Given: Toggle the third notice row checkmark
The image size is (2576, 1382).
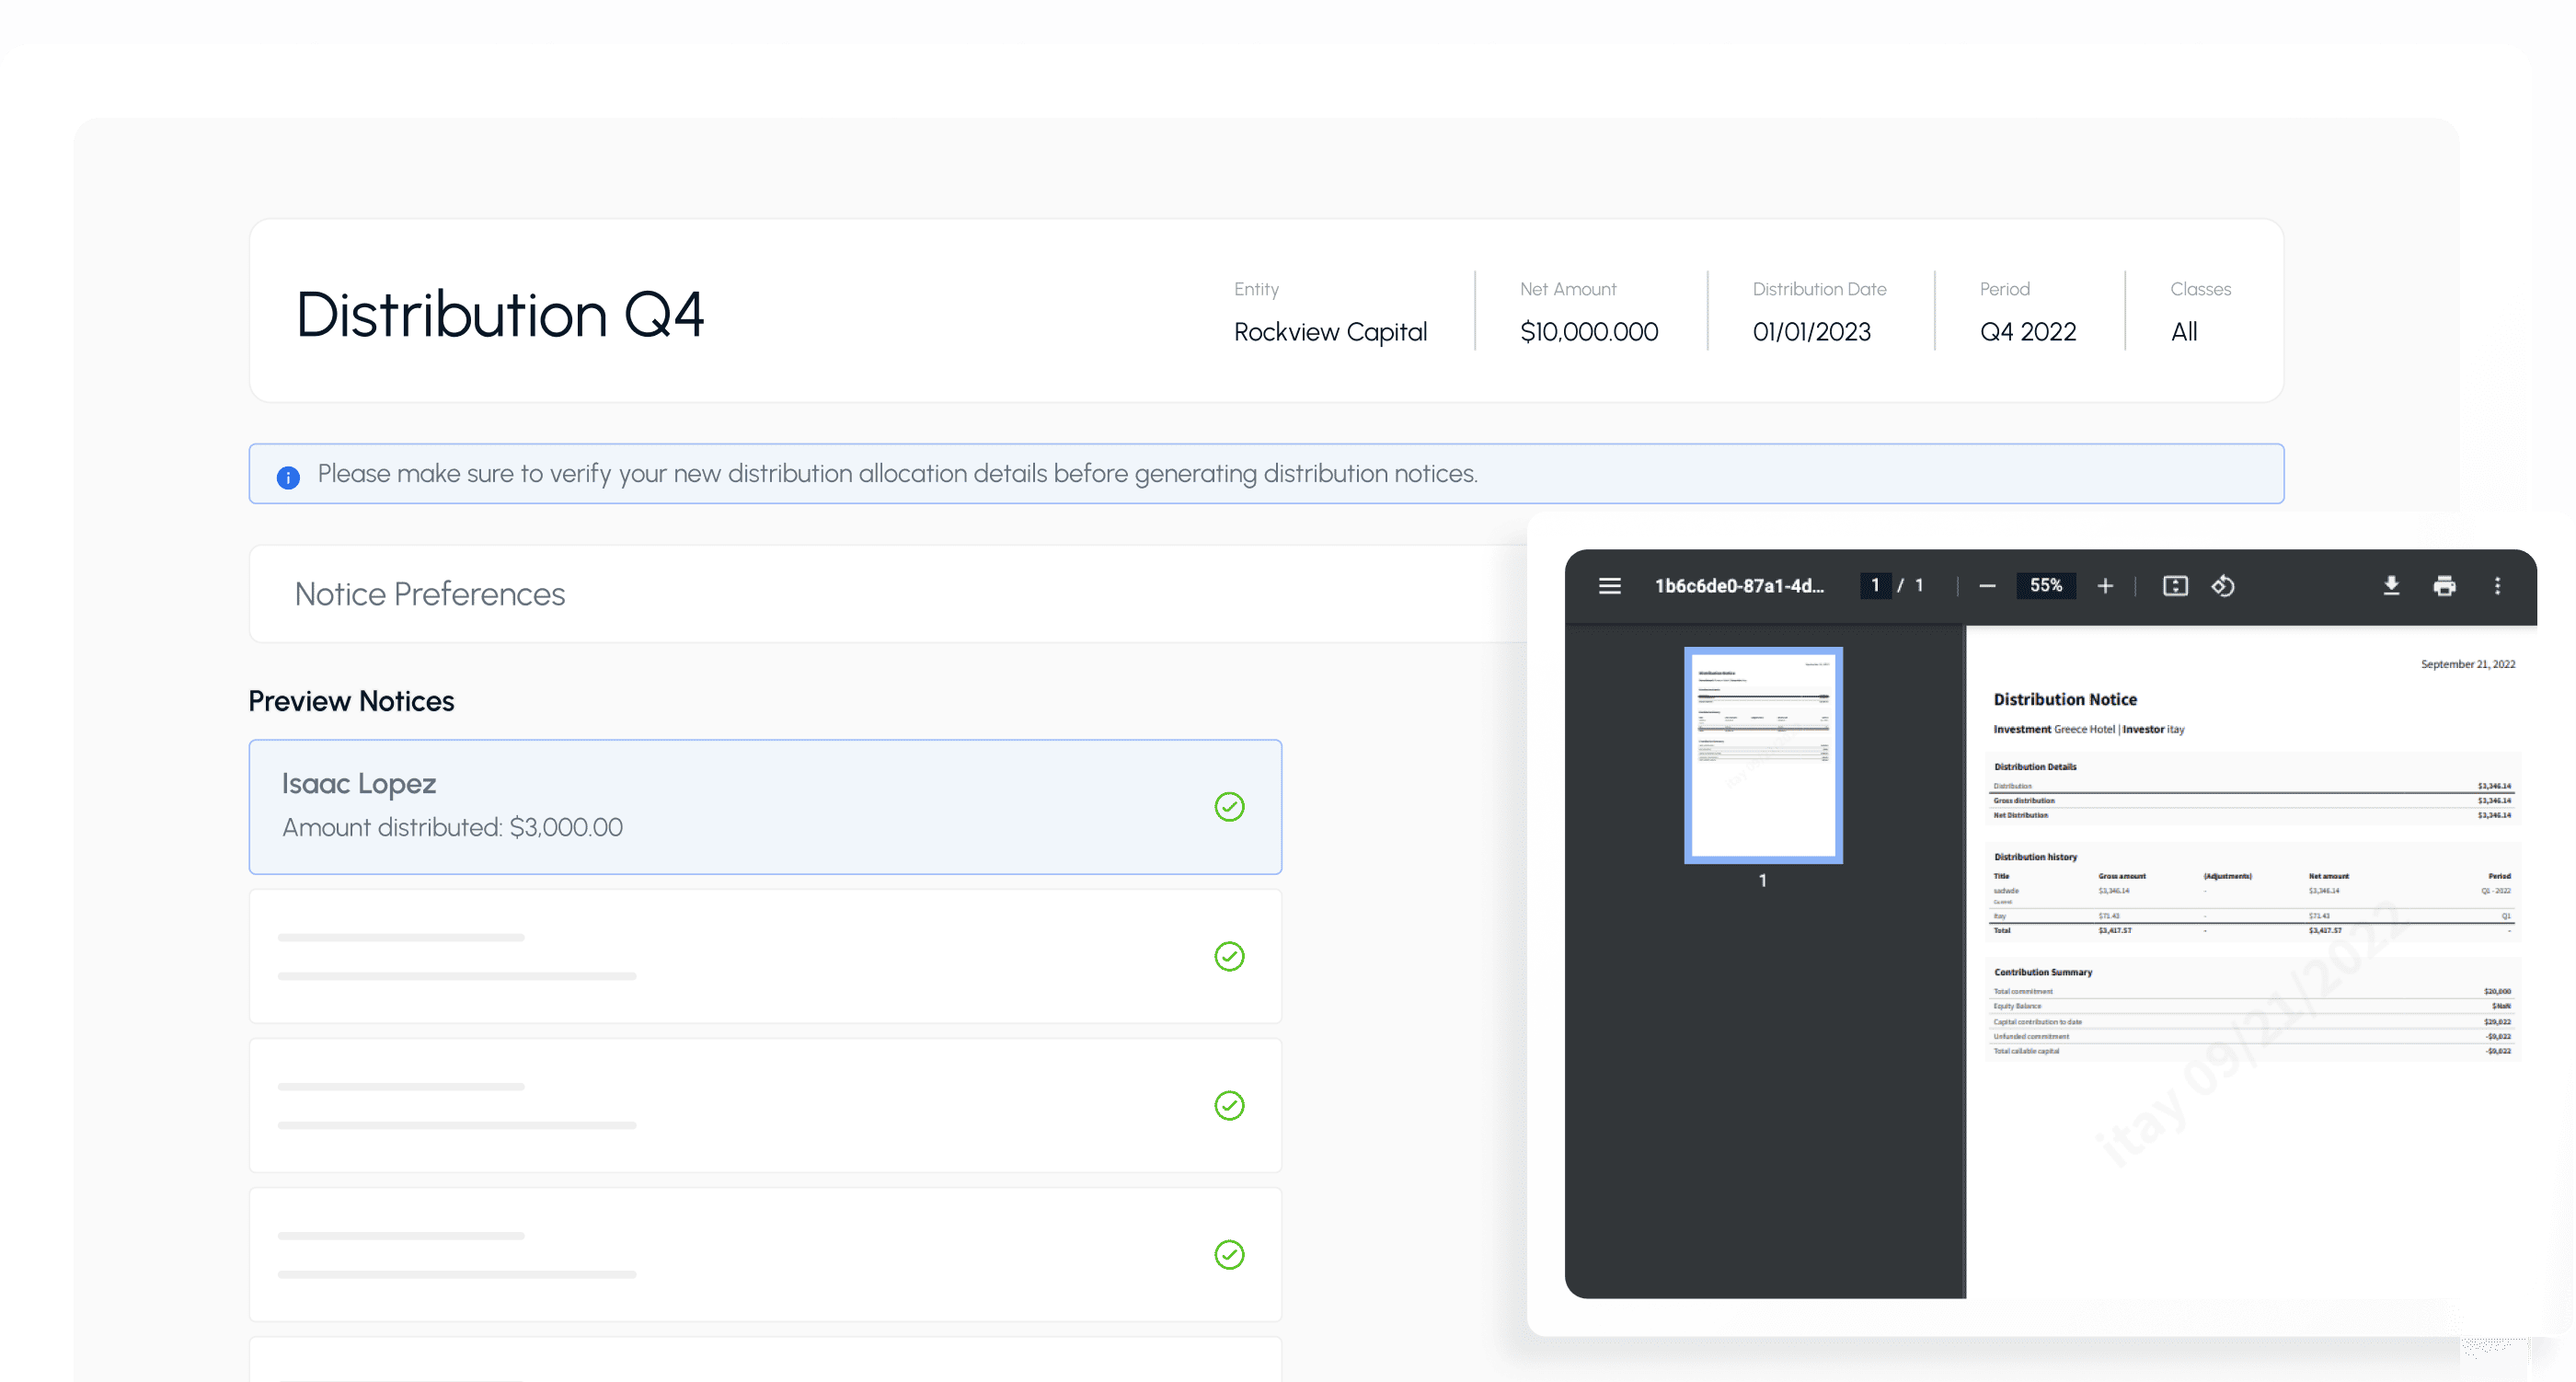Looking at the screenshot, I should pyautogui.click(x=1228, y=1105).
